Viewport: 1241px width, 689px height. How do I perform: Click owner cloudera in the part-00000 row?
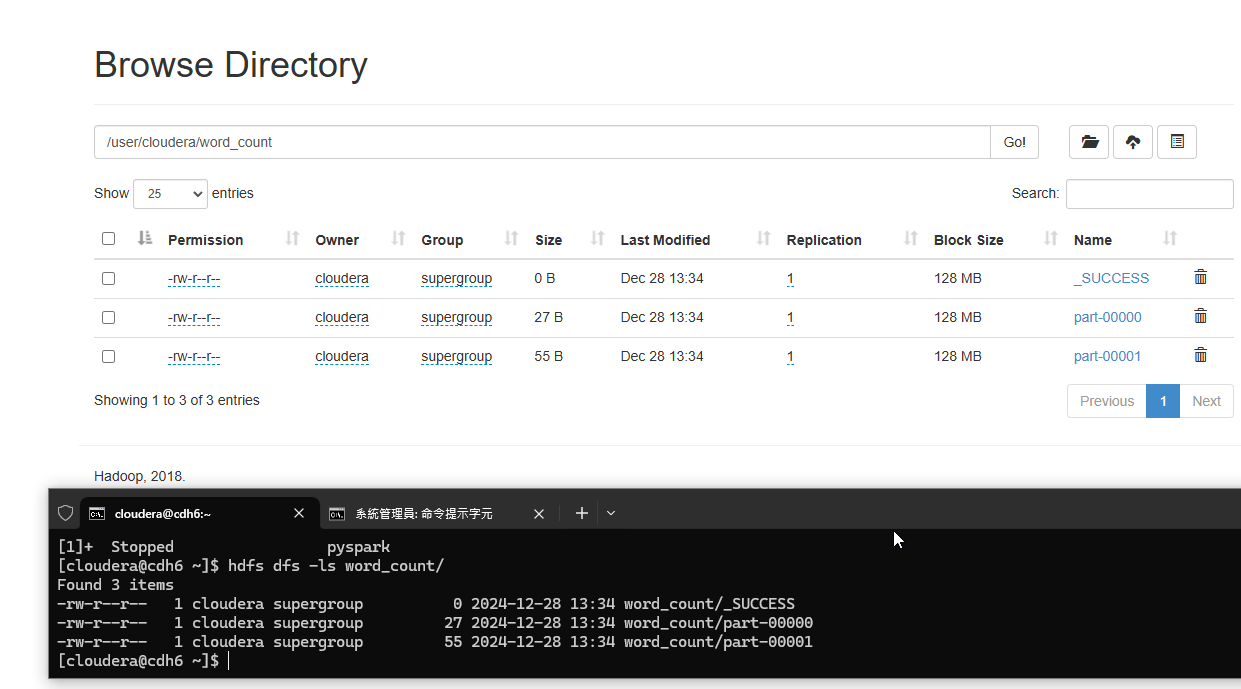click(x=342, y=317)
